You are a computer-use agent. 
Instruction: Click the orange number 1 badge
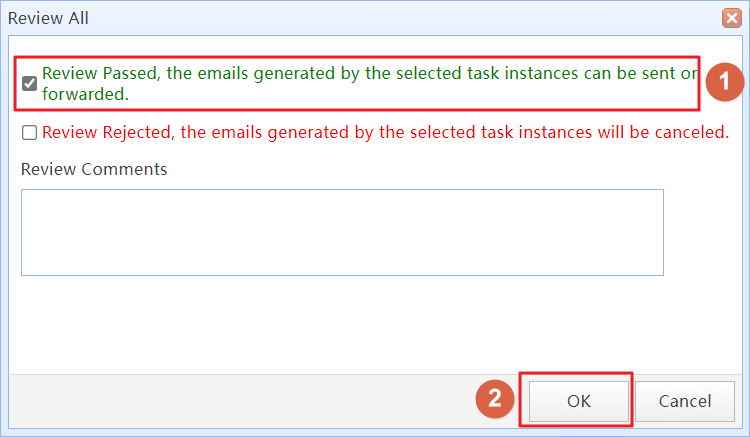click(725, 82)
